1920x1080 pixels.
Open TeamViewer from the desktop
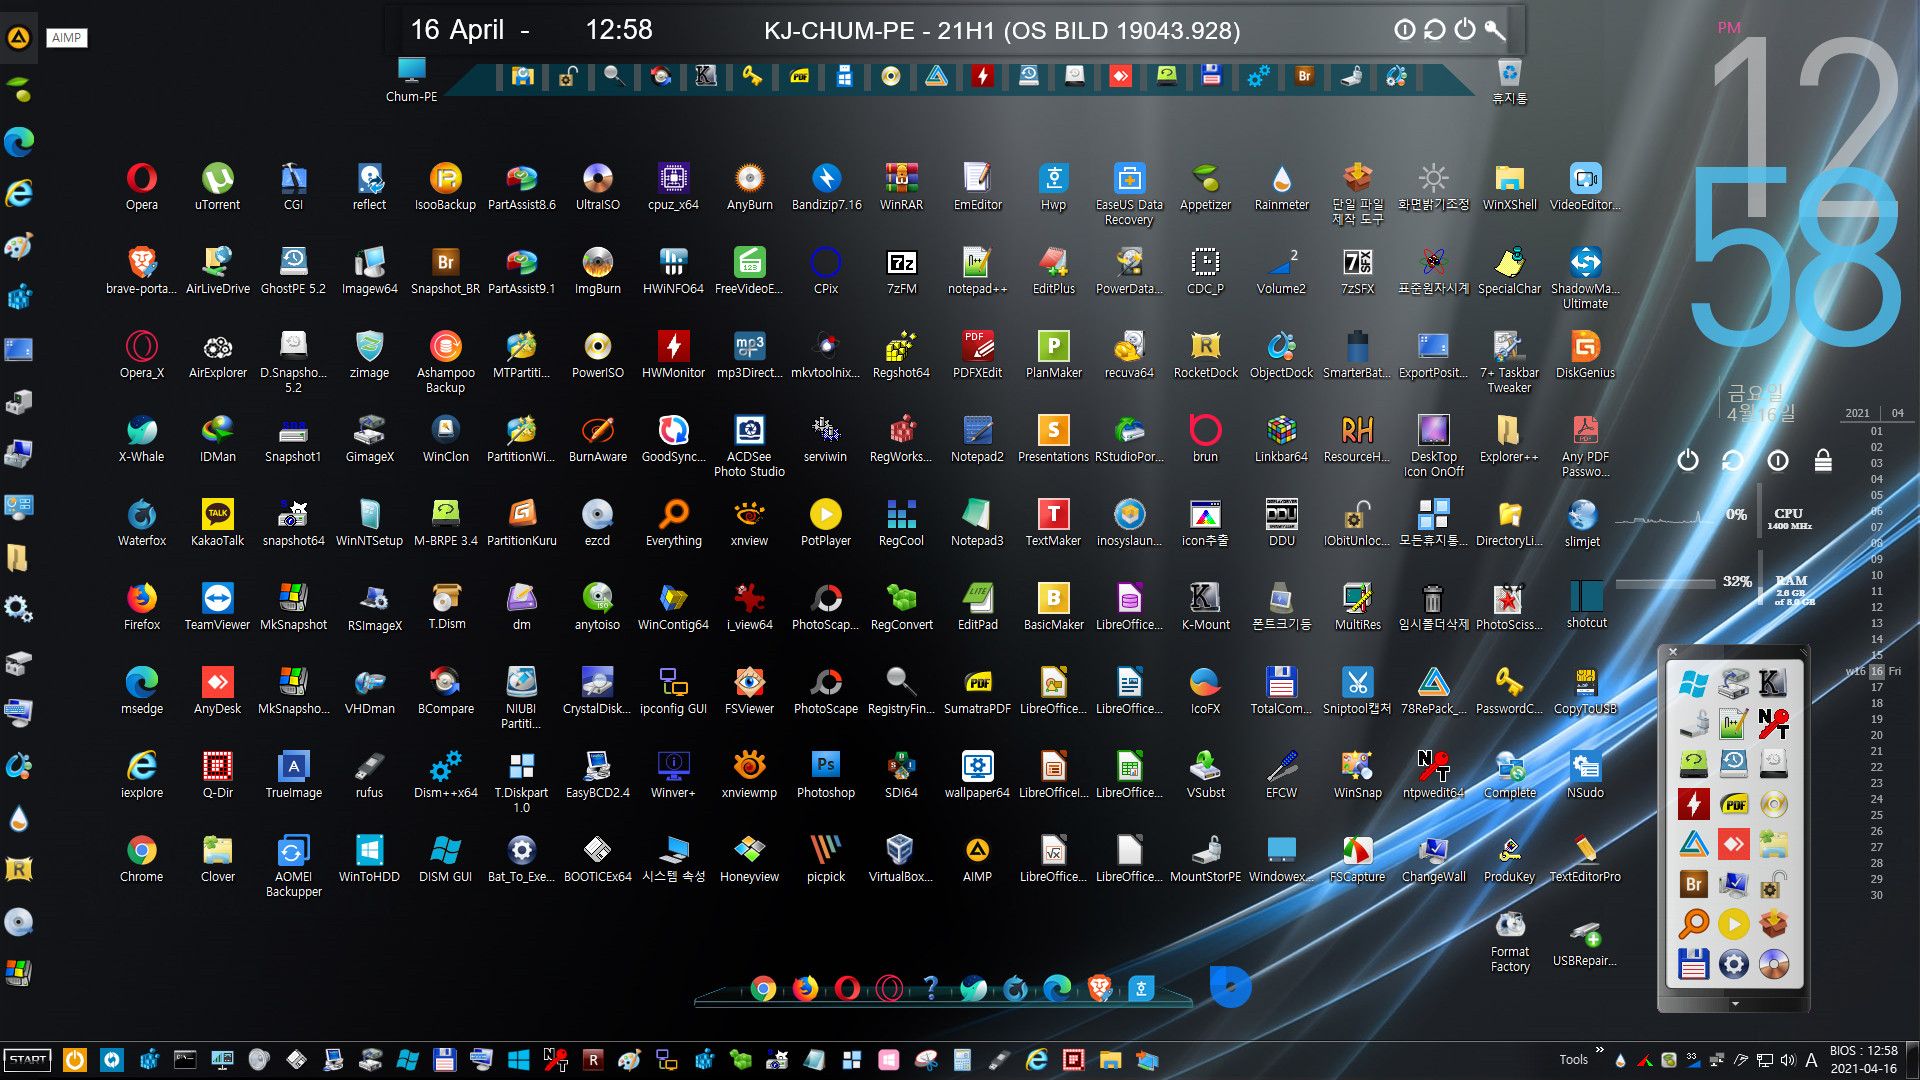click(217, 606)
